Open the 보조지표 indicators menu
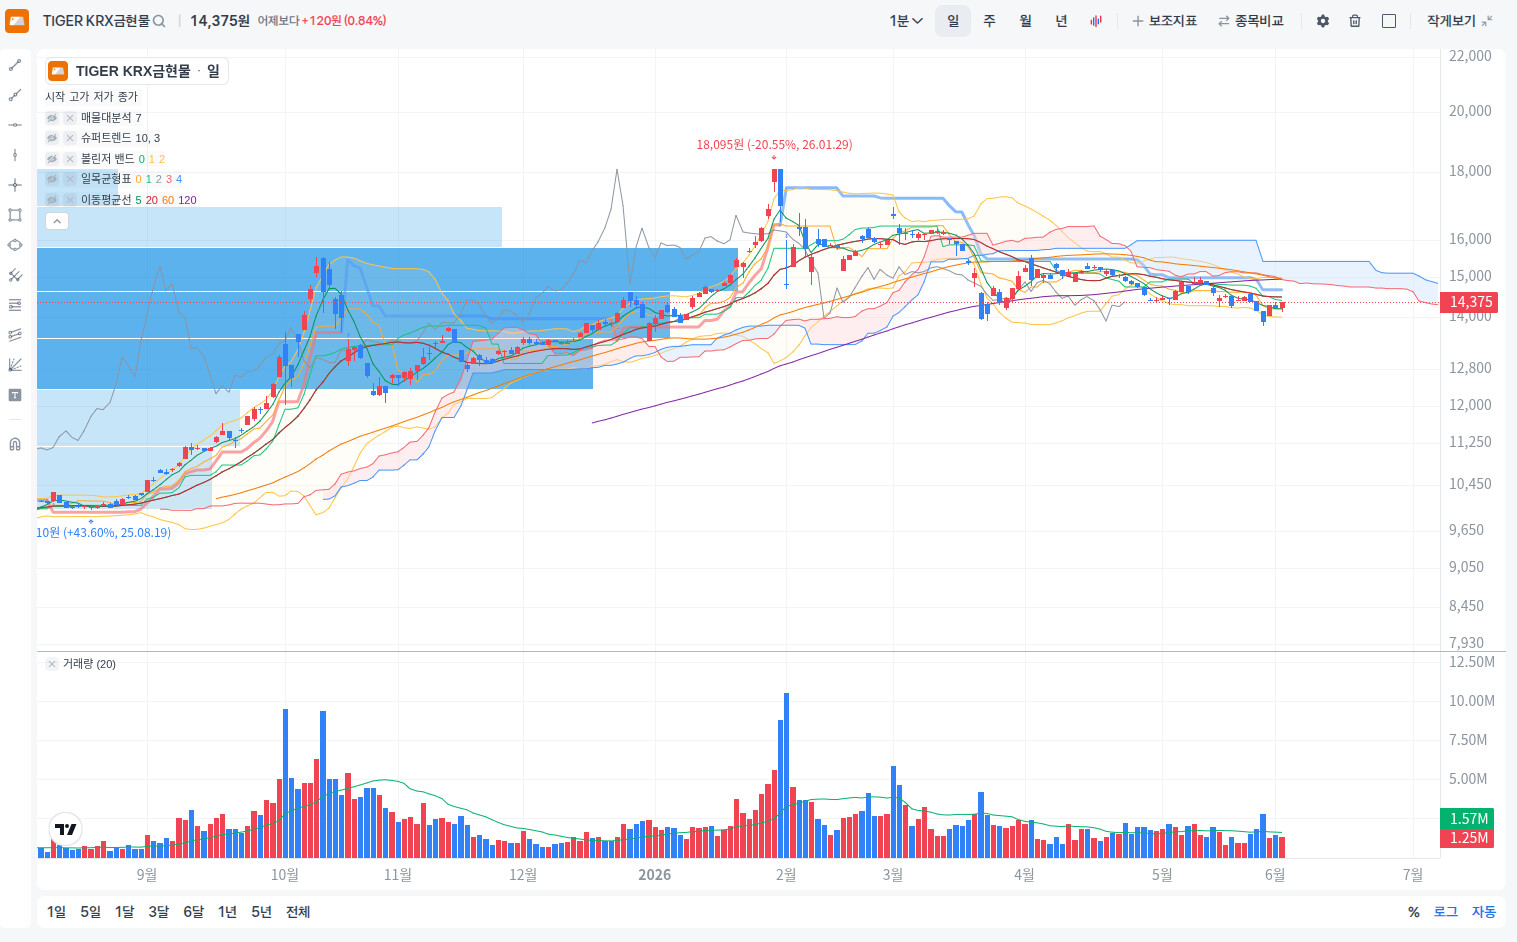Image resolution: width=1517 pixels, height=942 pixels. [x=1164, y=21]
